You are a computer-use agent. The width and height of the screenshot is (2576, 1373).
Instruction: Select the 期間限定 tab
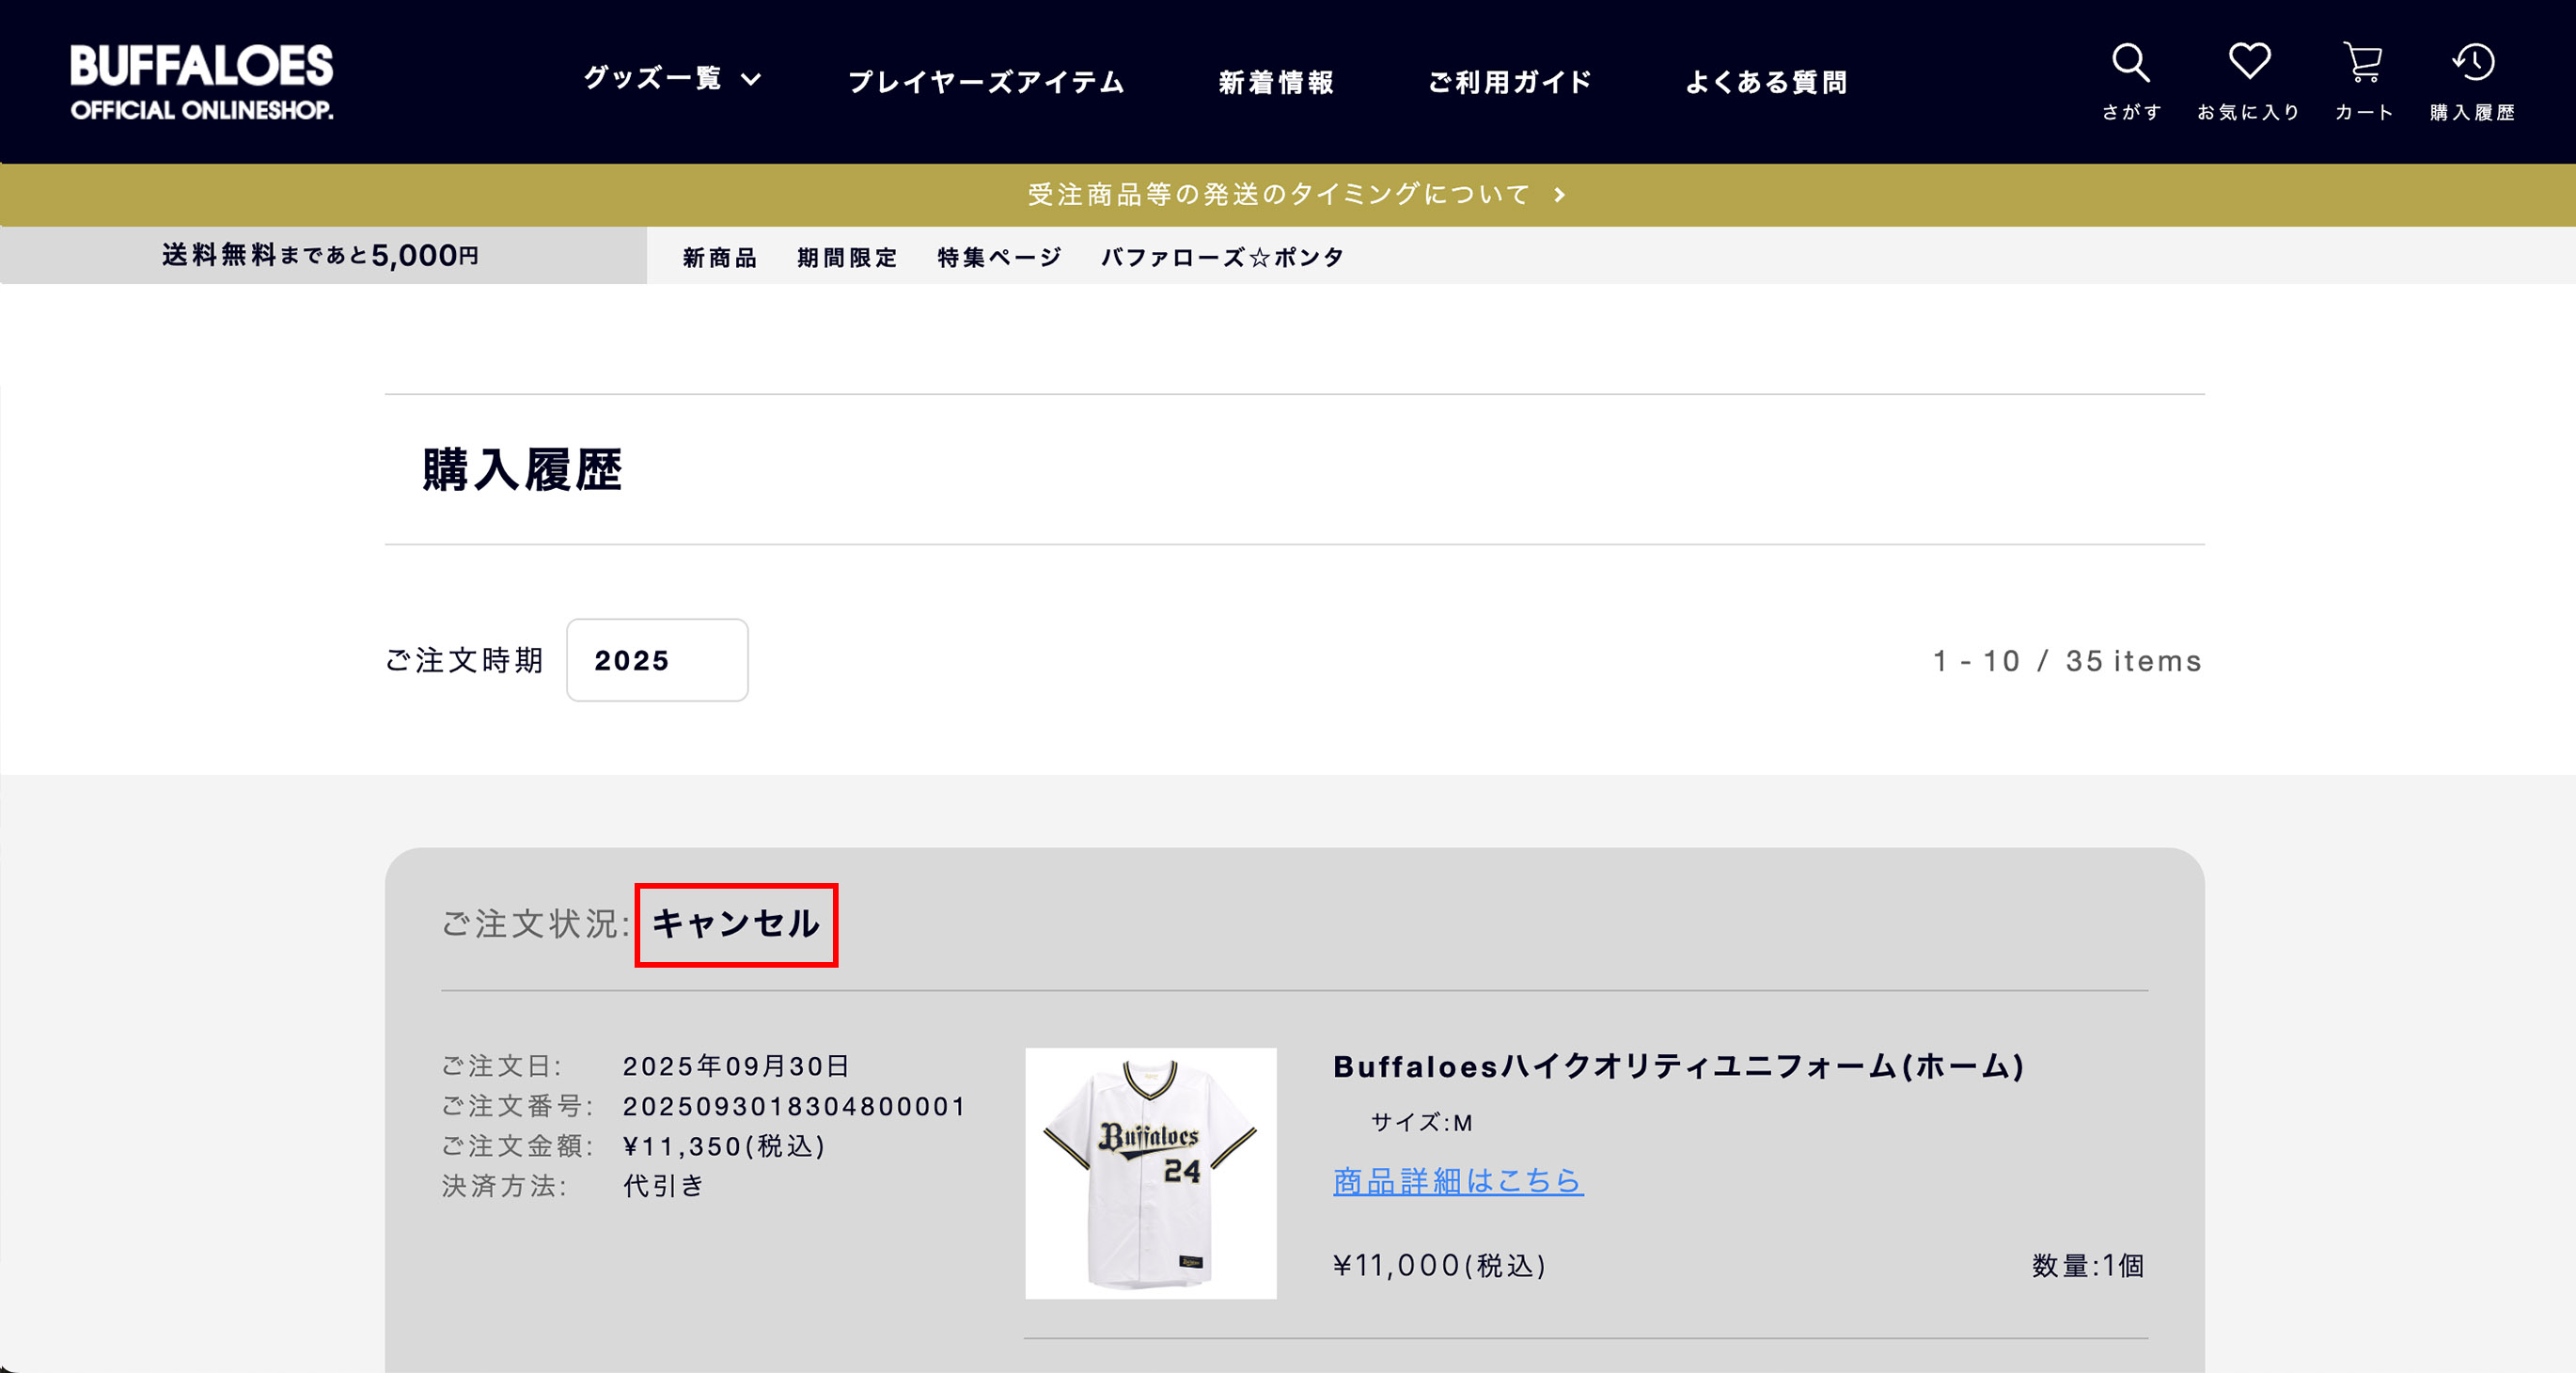pos(847,258)
